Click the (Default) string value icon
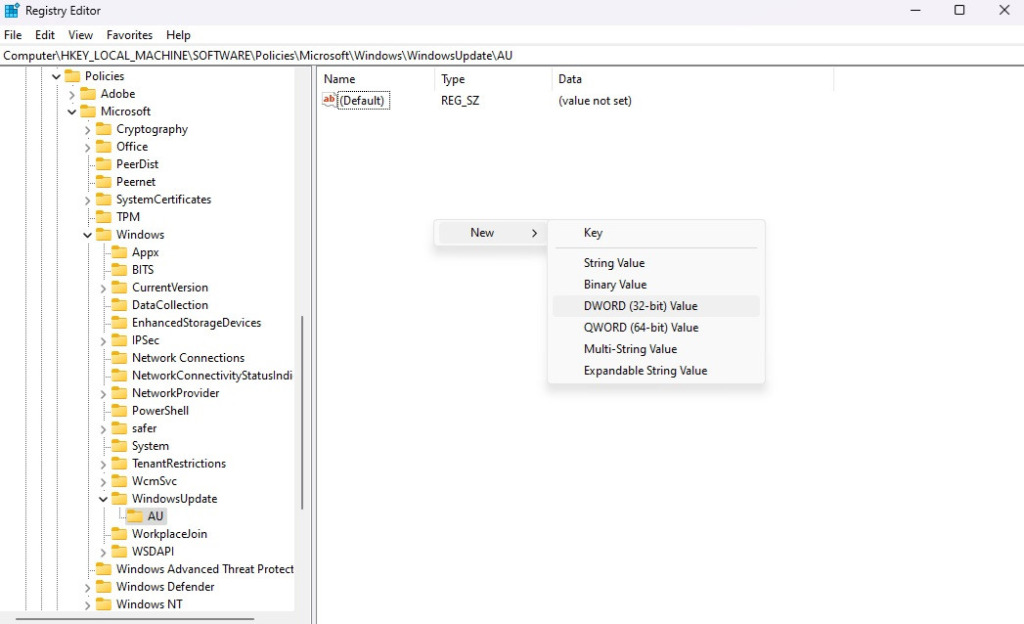The image size is (1024, 624). pos(329,100)
